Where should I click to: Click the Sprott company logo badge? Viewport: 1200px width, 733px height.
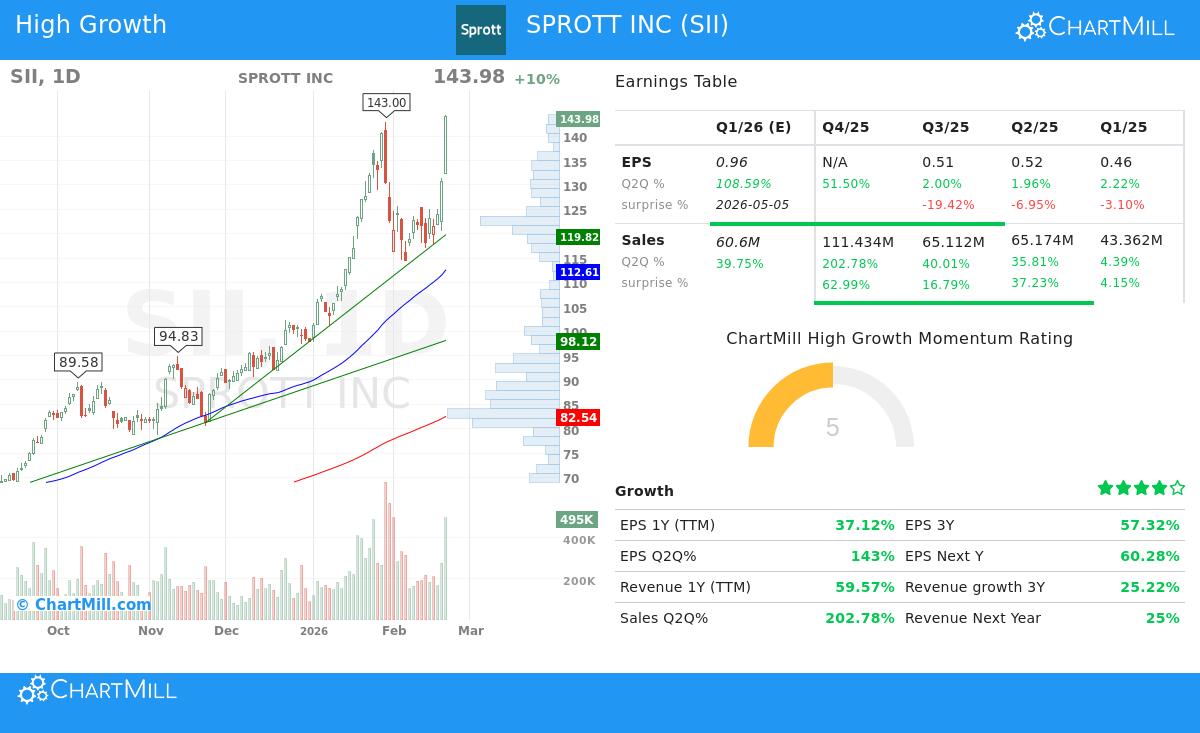coord(481,29)
